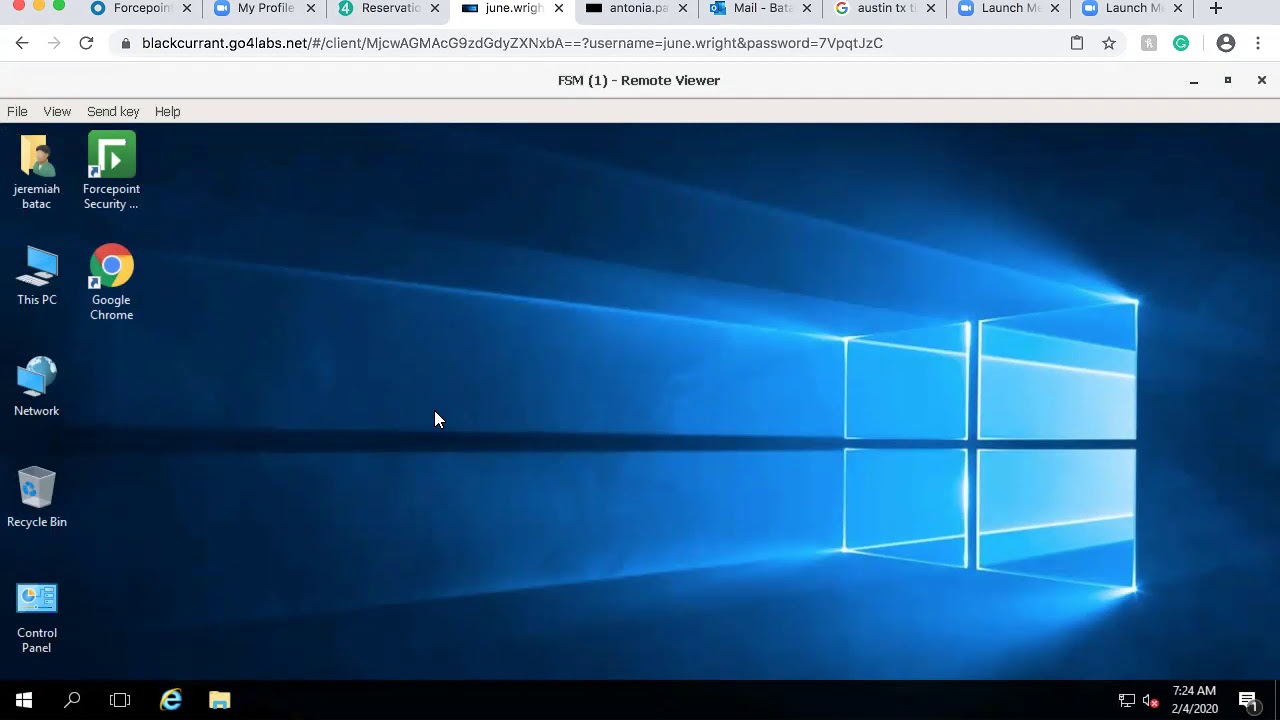Close the june.wright browser tab
Image resolution: width=1280 pixels, height=720 pixels.
[559, 8]
